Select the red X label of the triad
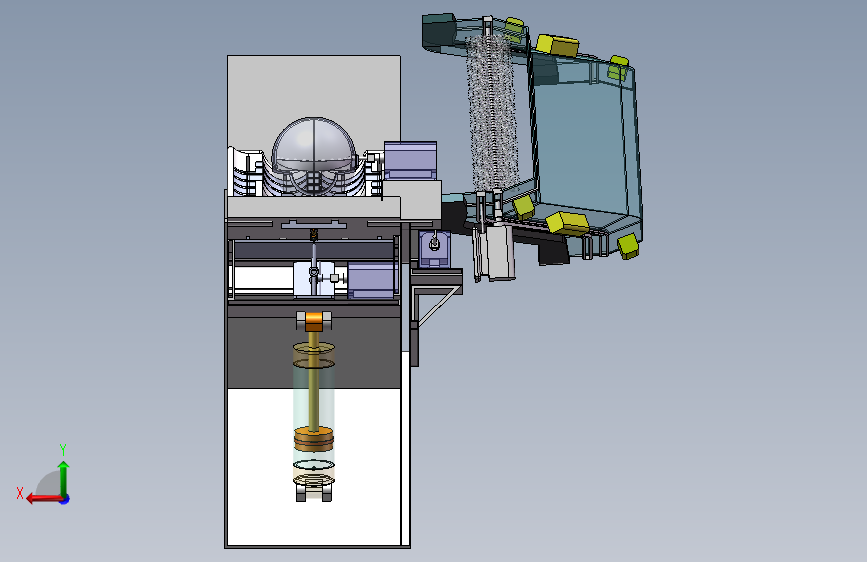The height and width of the screenshot is (562, 867). [20, 493]
